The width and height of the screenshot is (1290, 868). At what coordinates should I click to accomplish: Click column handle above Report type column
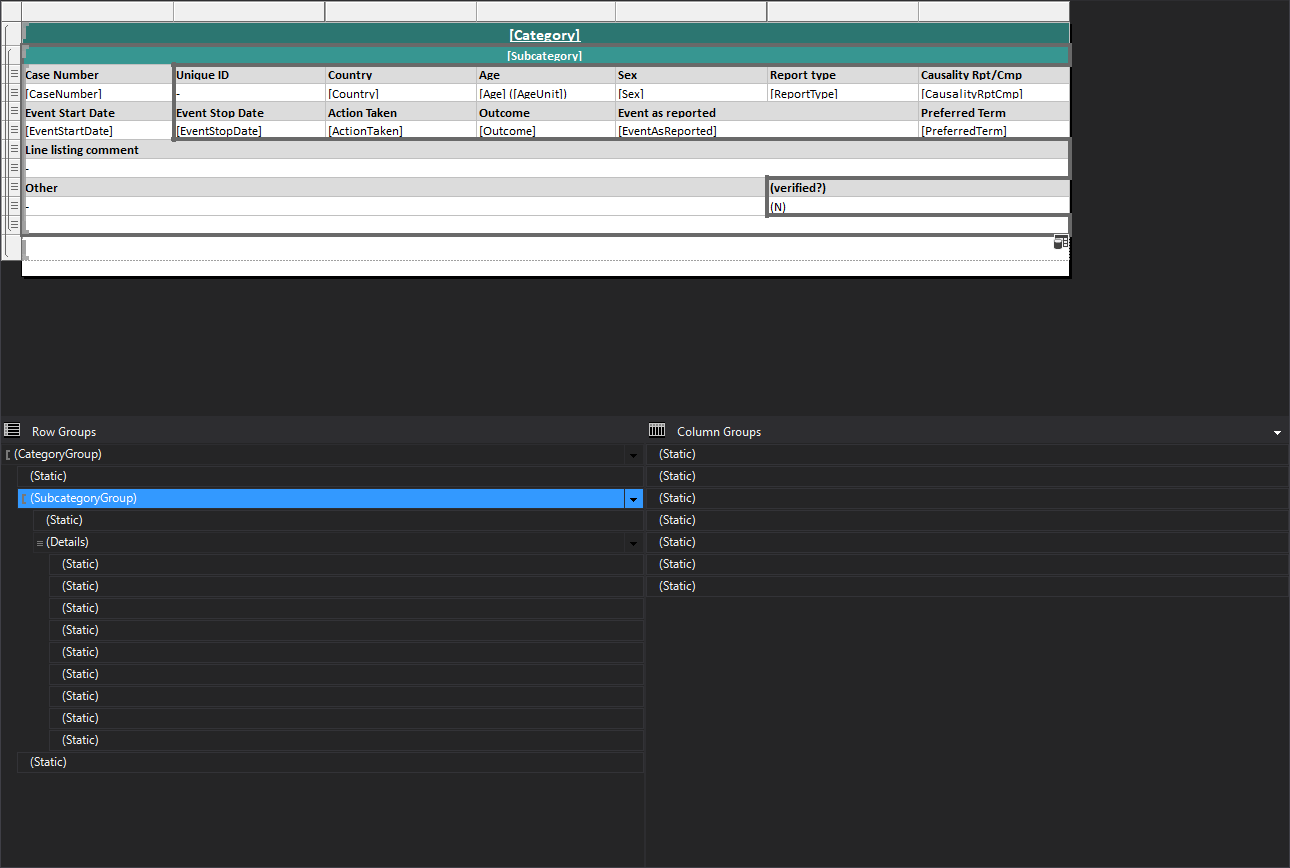click(x=843, y=11)
